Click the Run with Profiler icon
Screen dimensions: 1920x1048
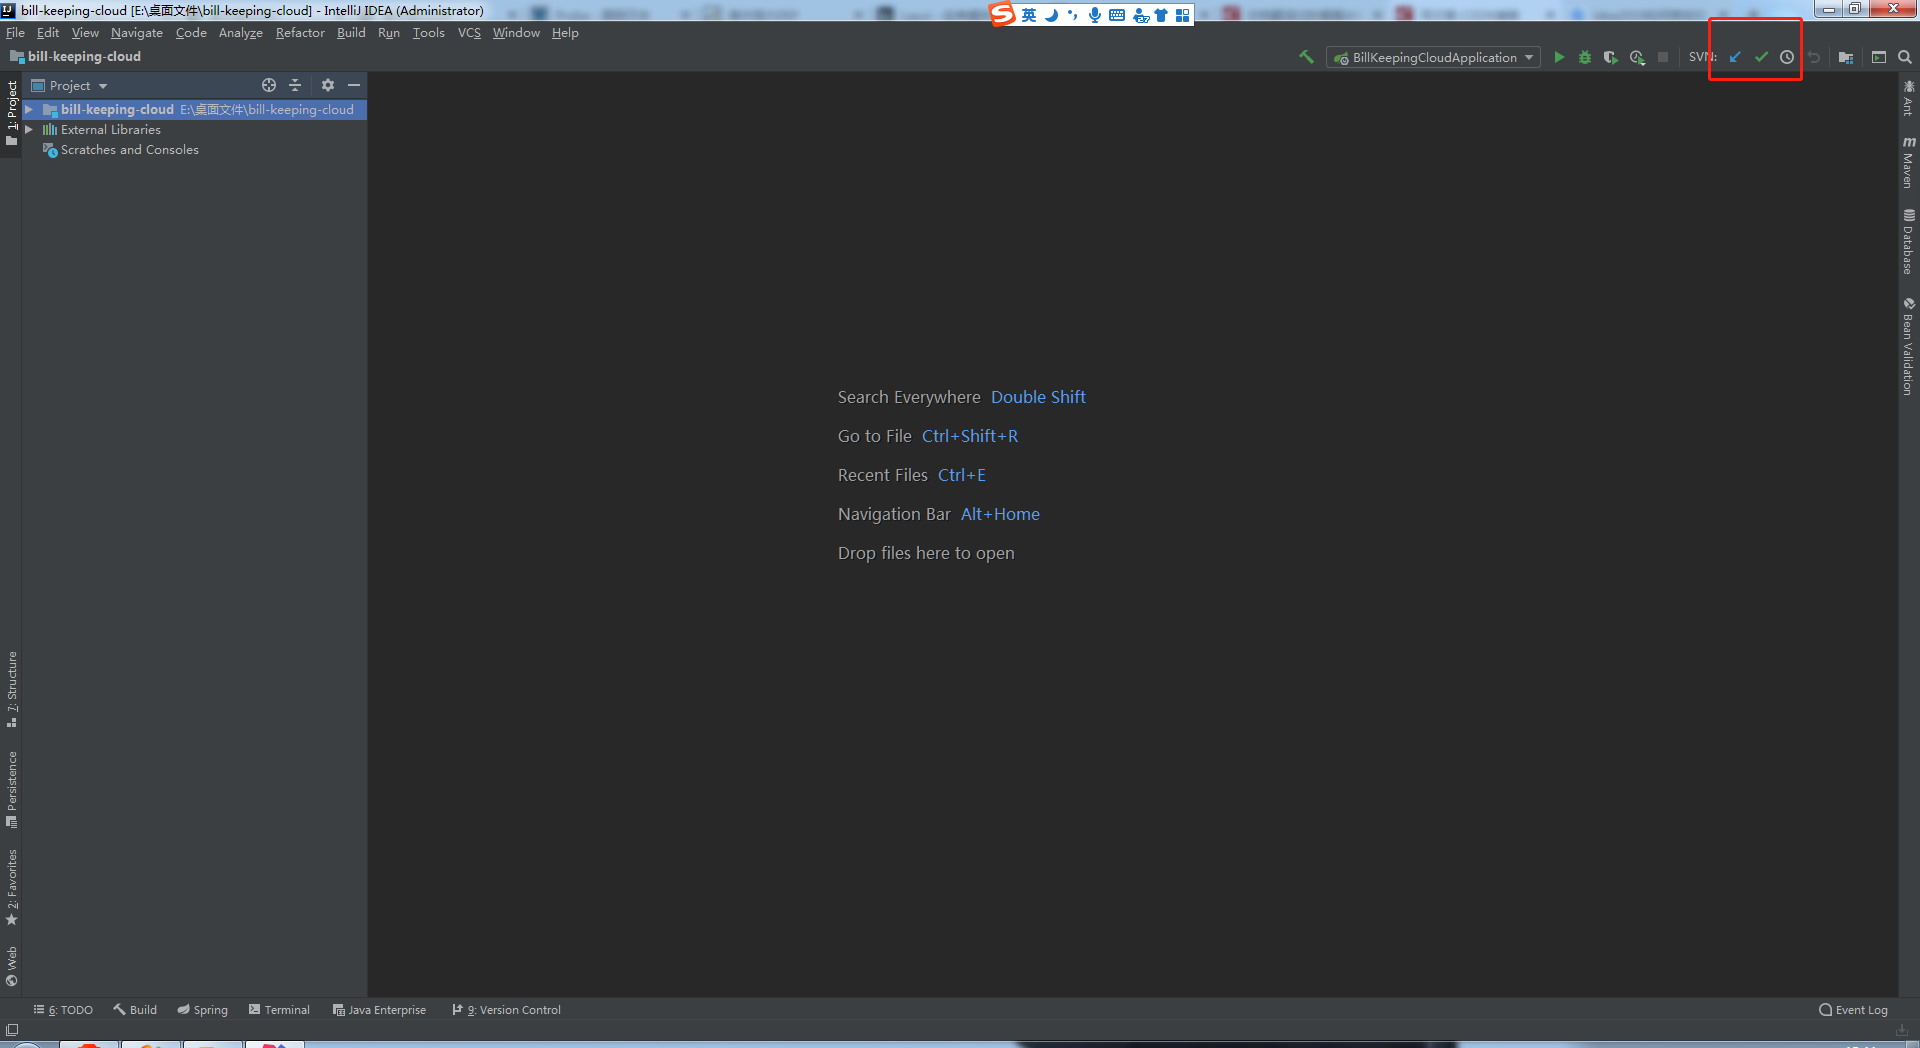(1637, 57)
